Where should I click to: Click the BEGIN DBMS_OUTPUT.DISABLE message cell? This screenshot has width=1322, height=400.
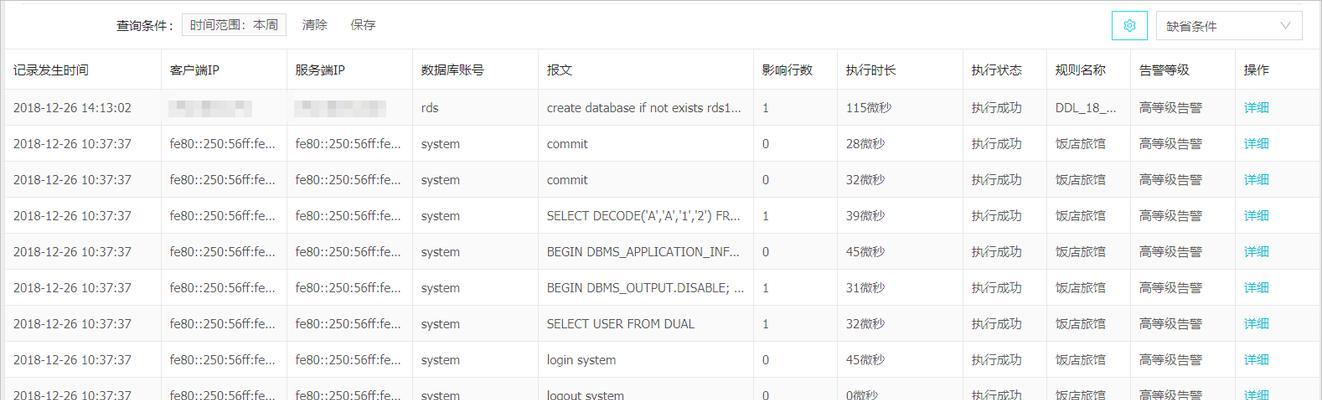click(645, 288)
